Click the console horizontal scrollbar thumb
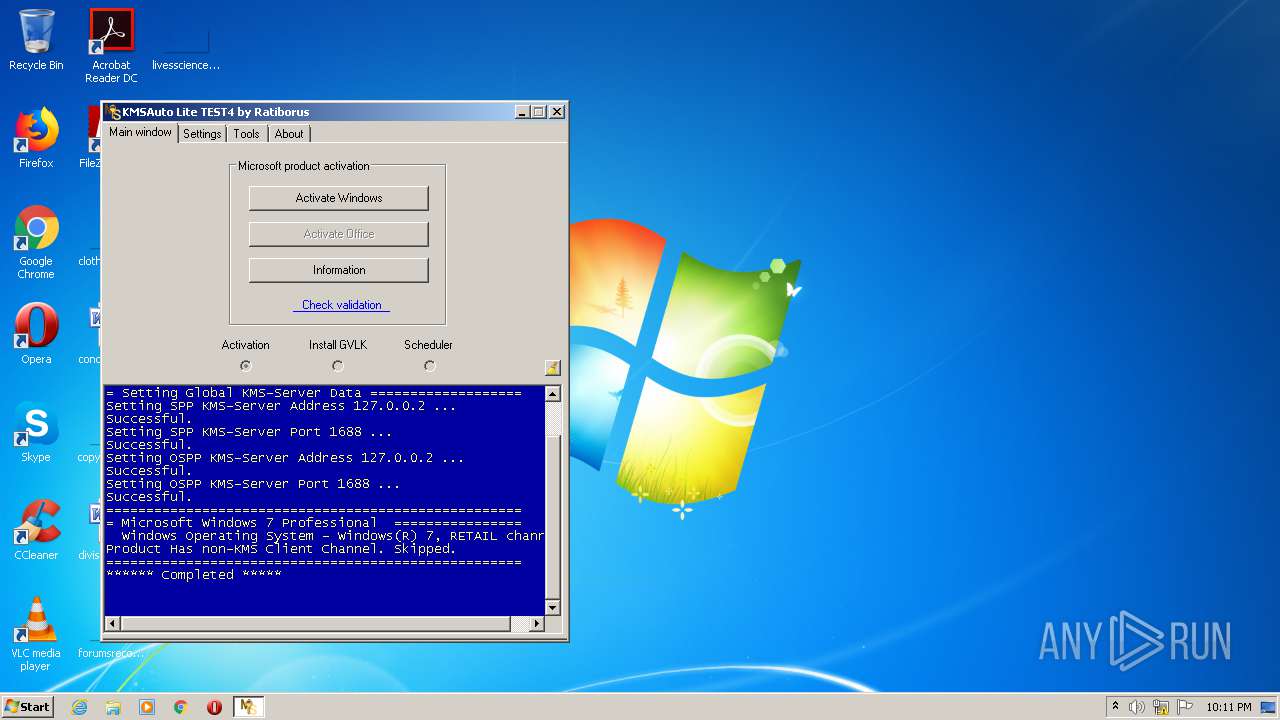Viewport: 1280px width, 720px height. tap(315, 624)
